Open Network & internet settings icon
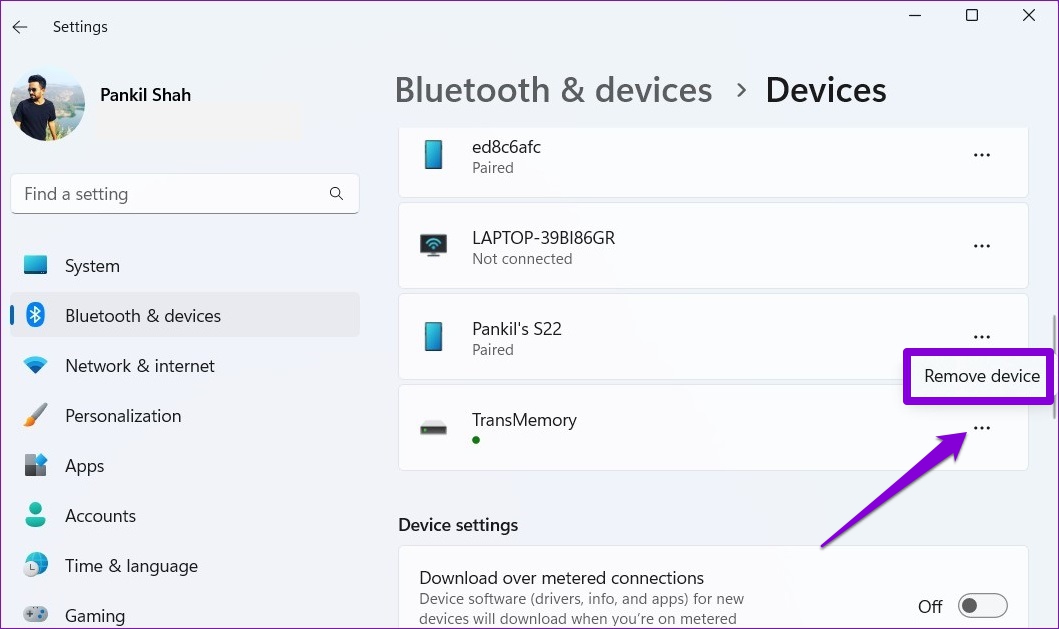 (36, 365)
